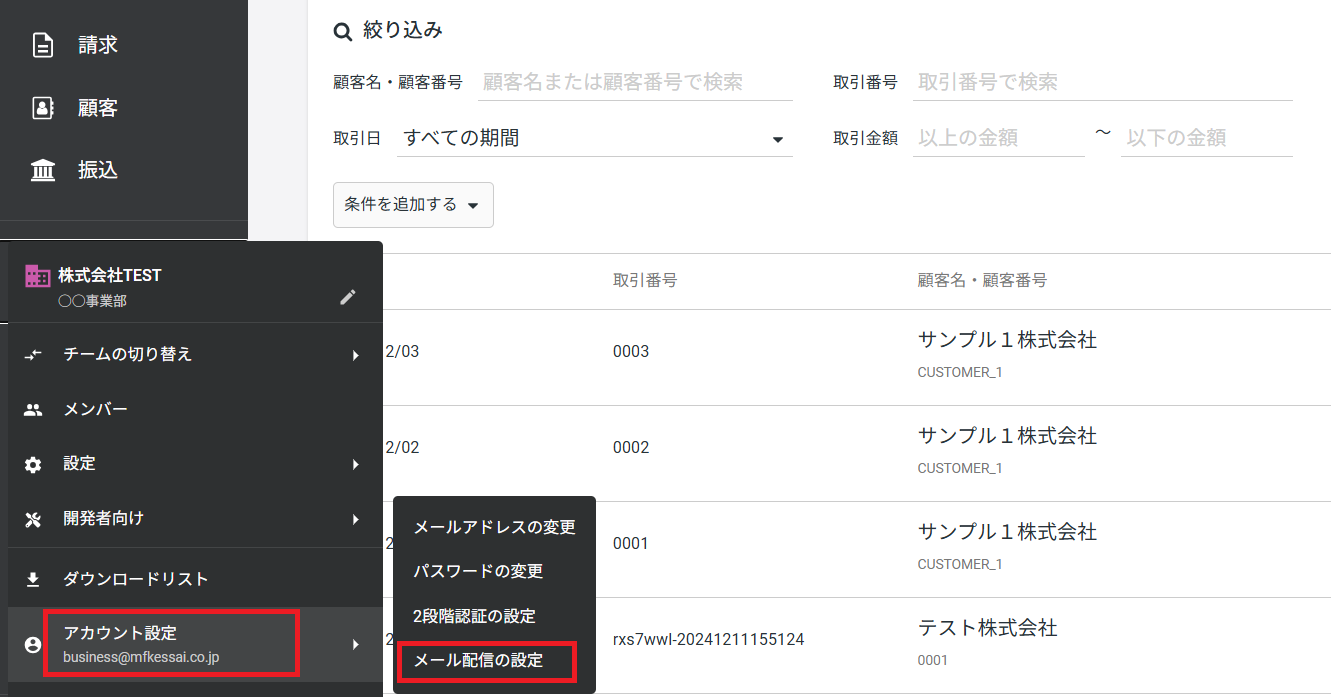Viewport: 1331px width, 697px height.
Task: Select アカウント設定 menu entry
Action: coord(195,645)
